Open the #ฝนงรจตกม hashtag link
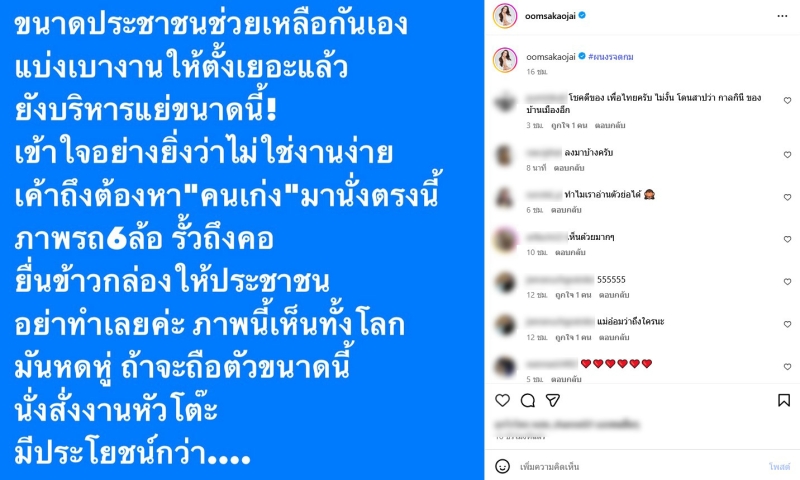Viewport: 800px width, 480px height. [611, 57]
